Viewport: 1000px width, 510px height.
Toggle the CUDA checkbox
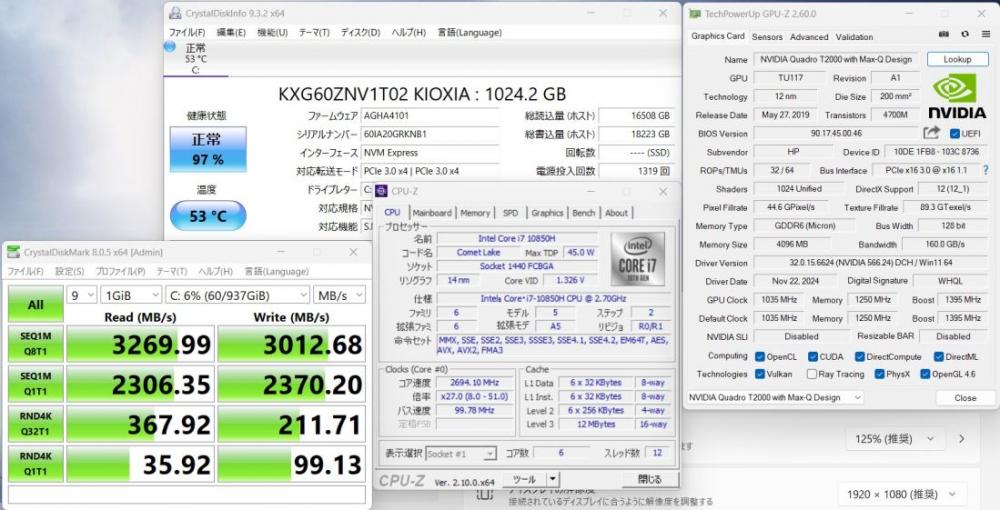[x=813, y=356]
